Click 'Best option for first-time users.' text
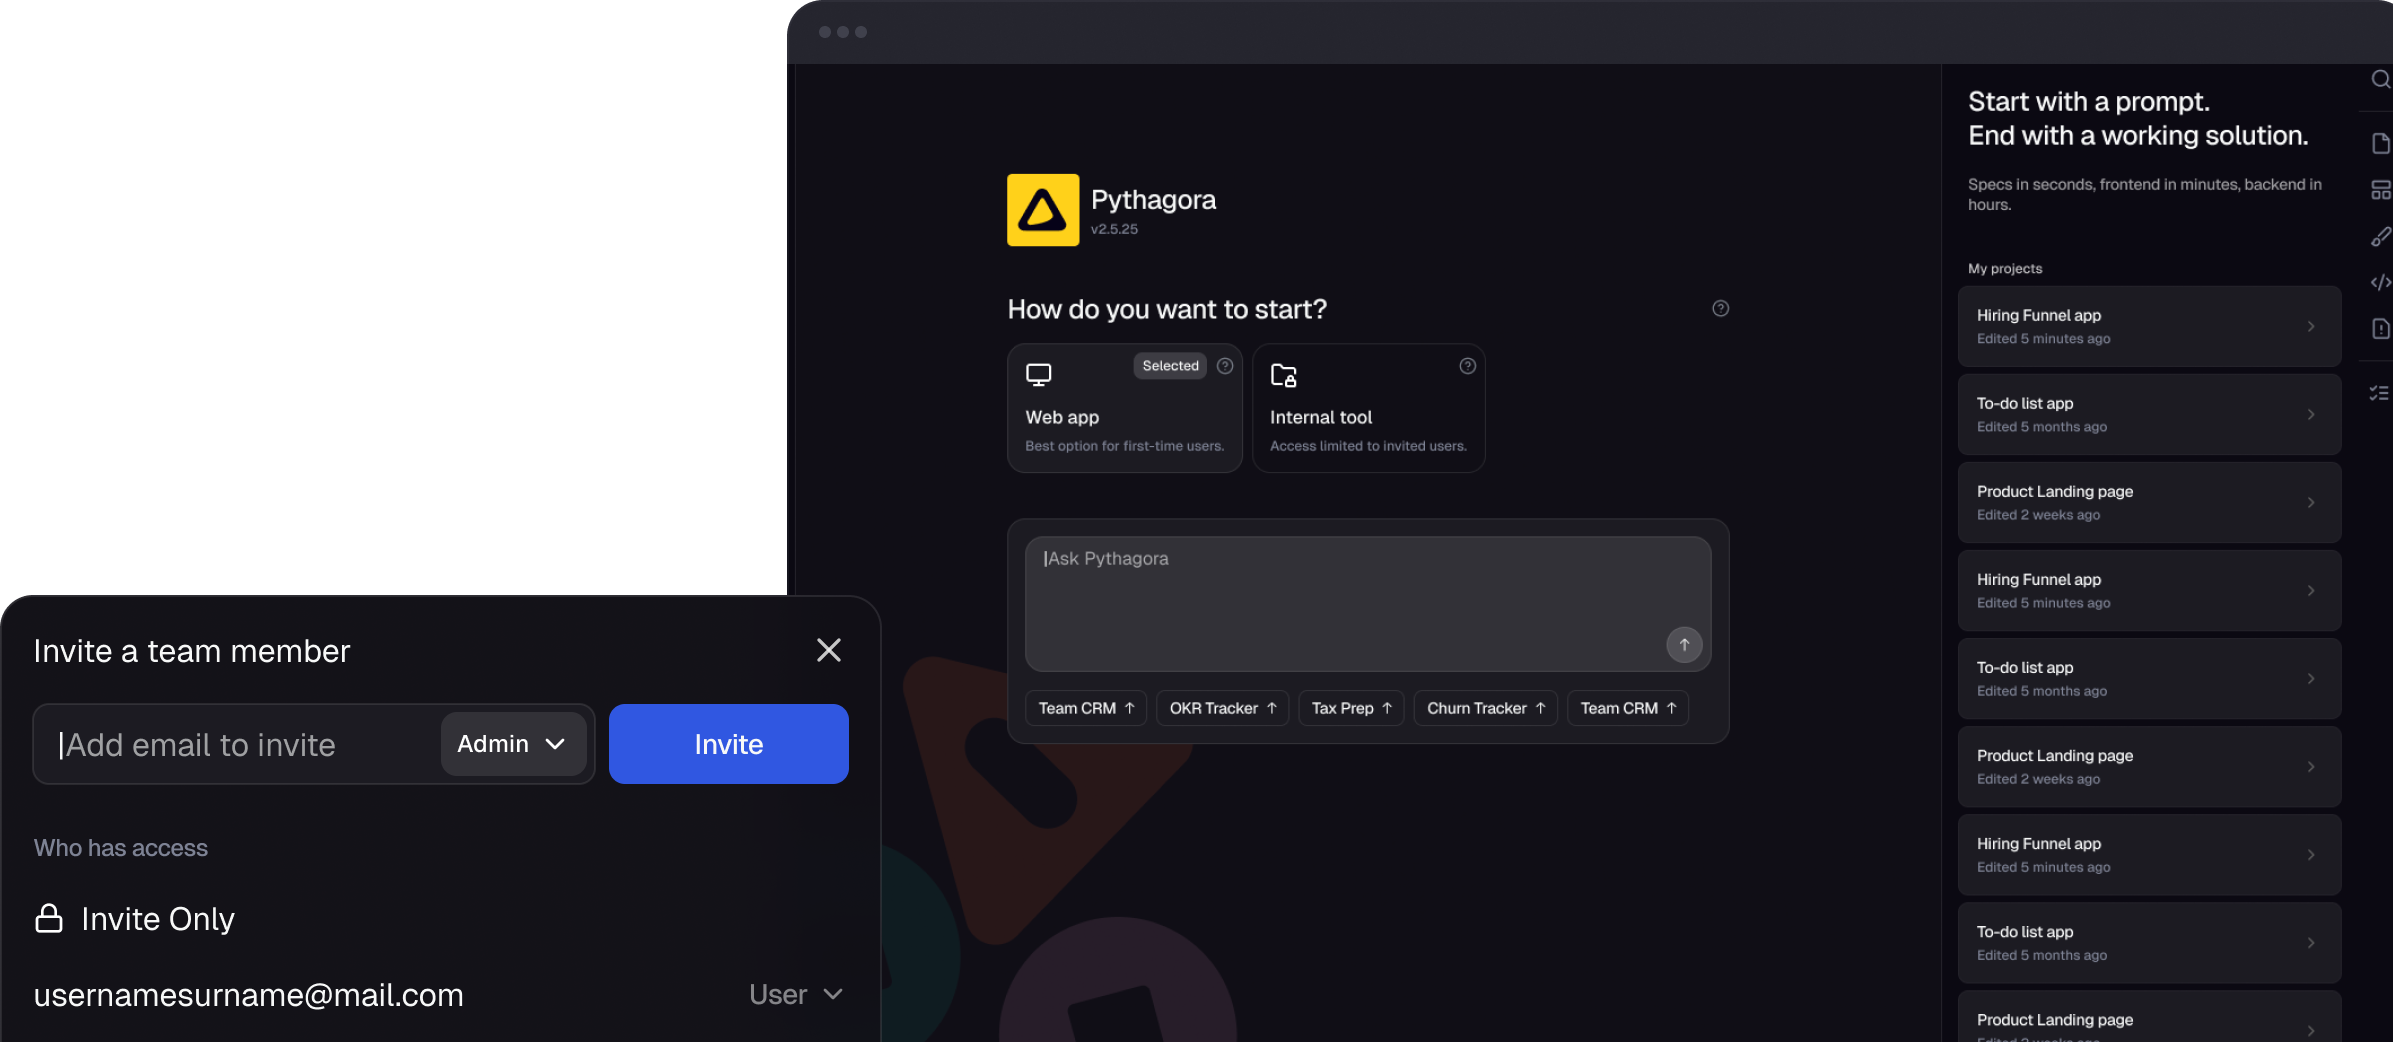This screenshot has width=2393, height=1042. tap(1124, 446)
